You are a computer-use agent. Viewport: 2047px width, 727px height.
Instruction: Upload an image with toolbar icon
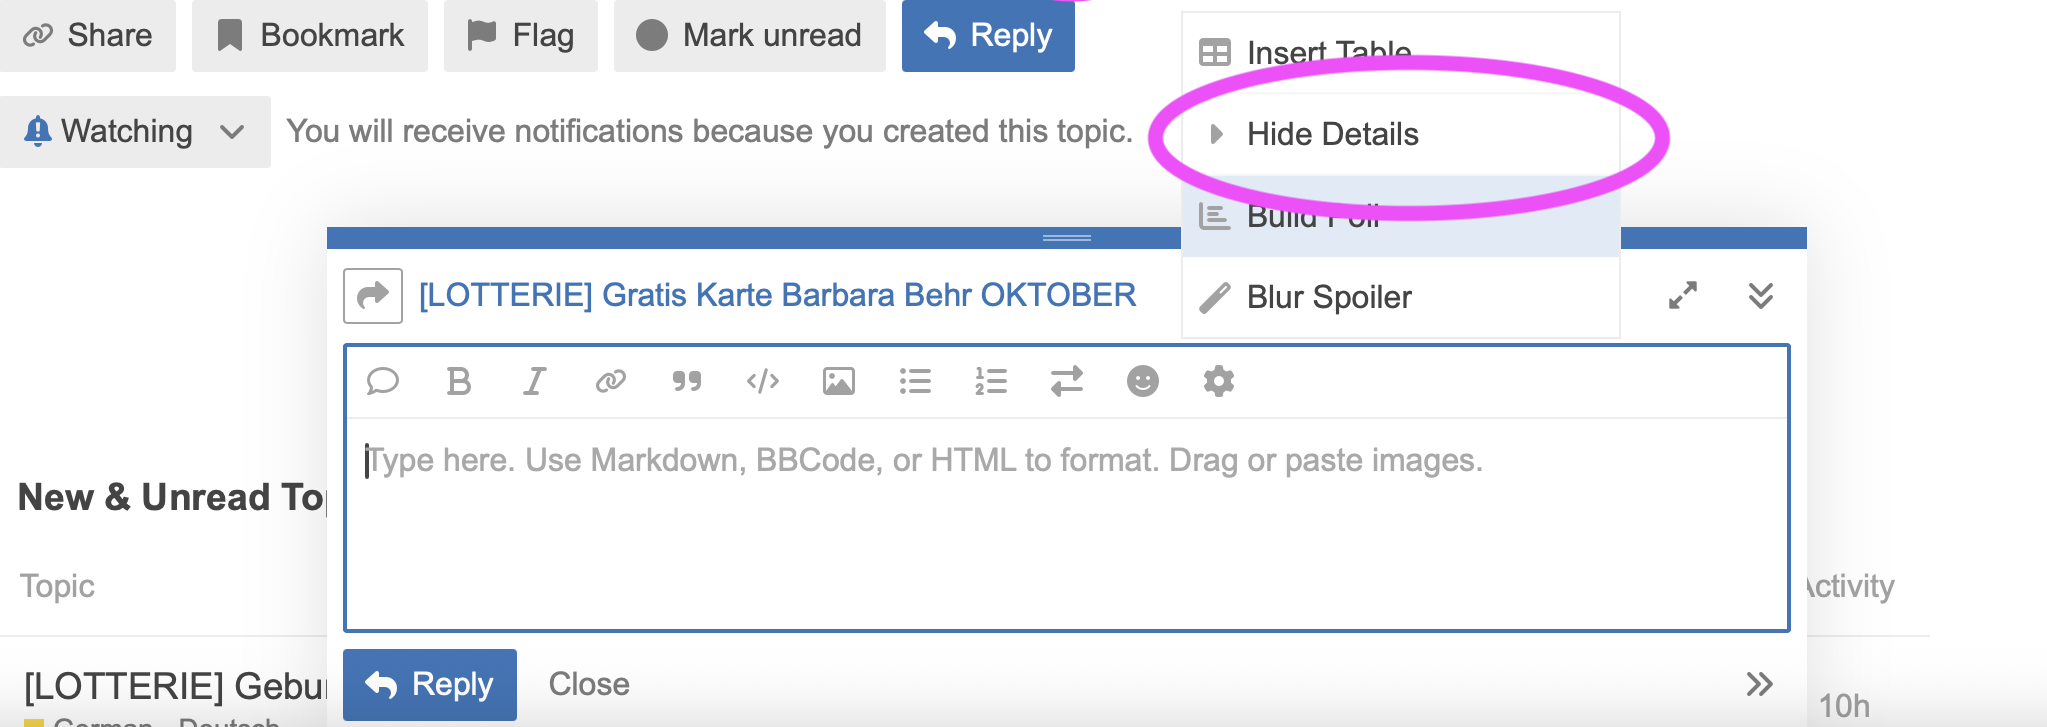[839, 381]
